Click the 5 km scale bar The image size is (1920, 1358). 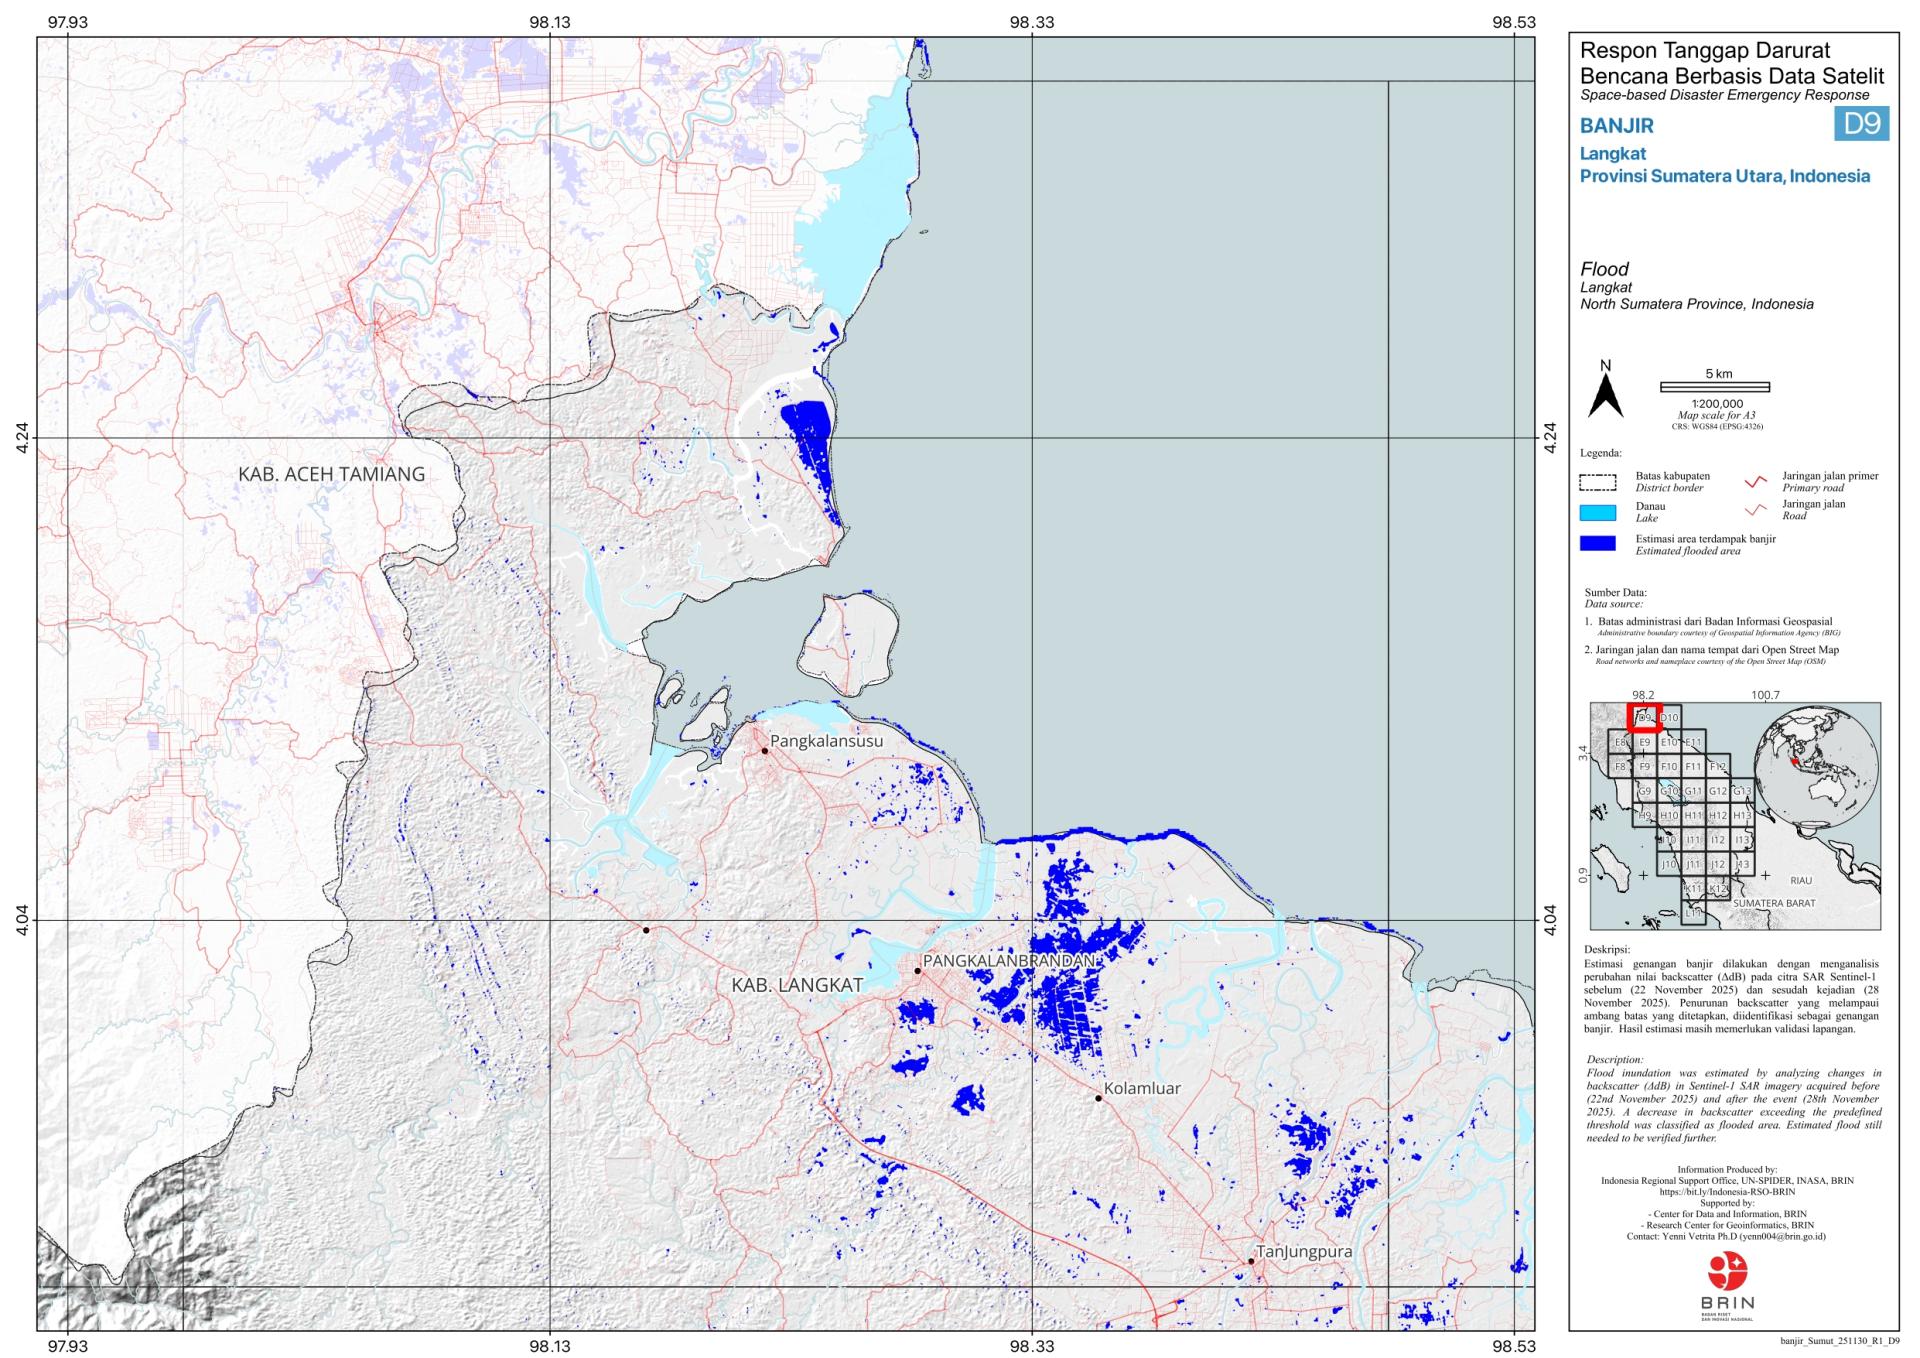point(1715,387)
